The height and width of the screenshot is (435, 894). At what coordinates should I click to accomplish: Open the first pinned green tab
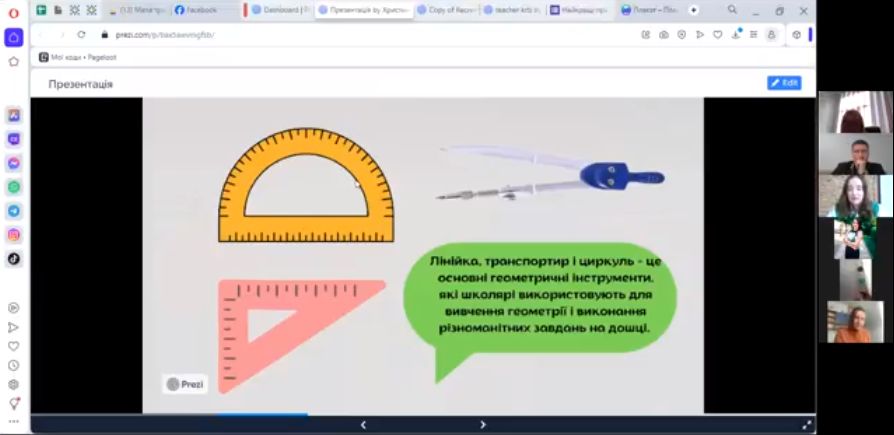click(42, 10)
